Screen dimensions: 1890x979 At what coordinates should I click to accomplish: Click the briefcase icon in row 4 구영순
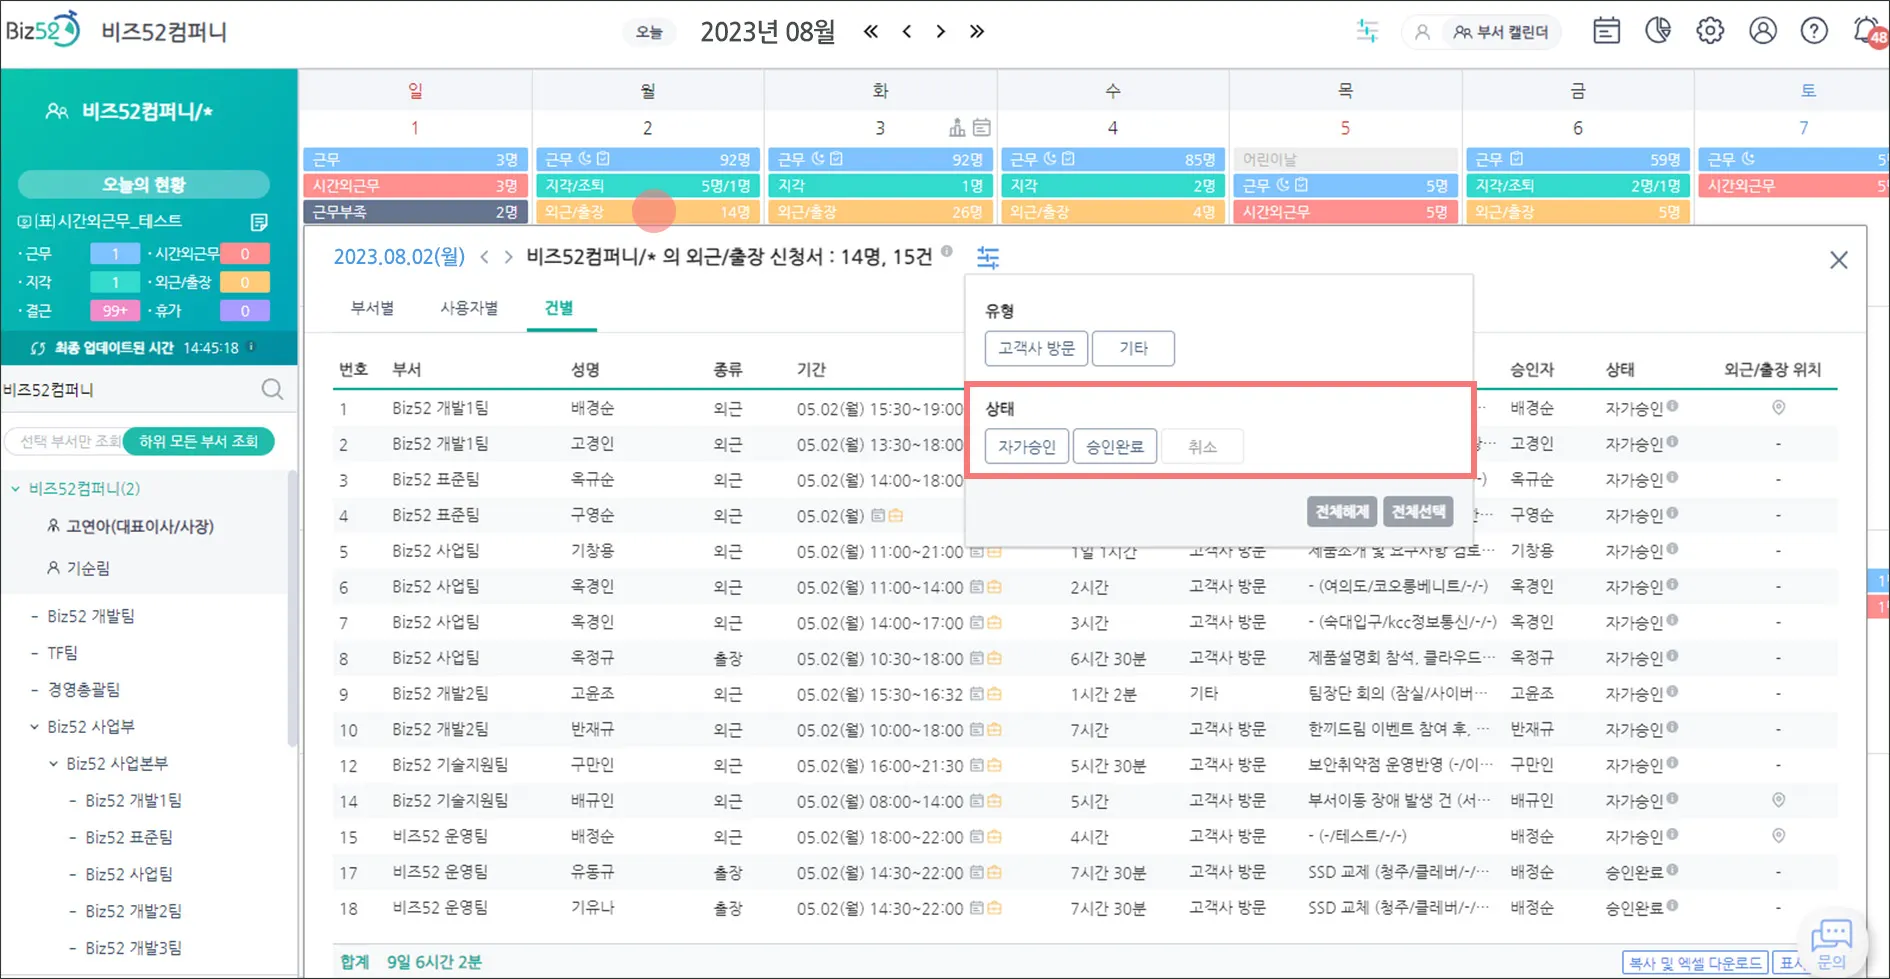896,516
